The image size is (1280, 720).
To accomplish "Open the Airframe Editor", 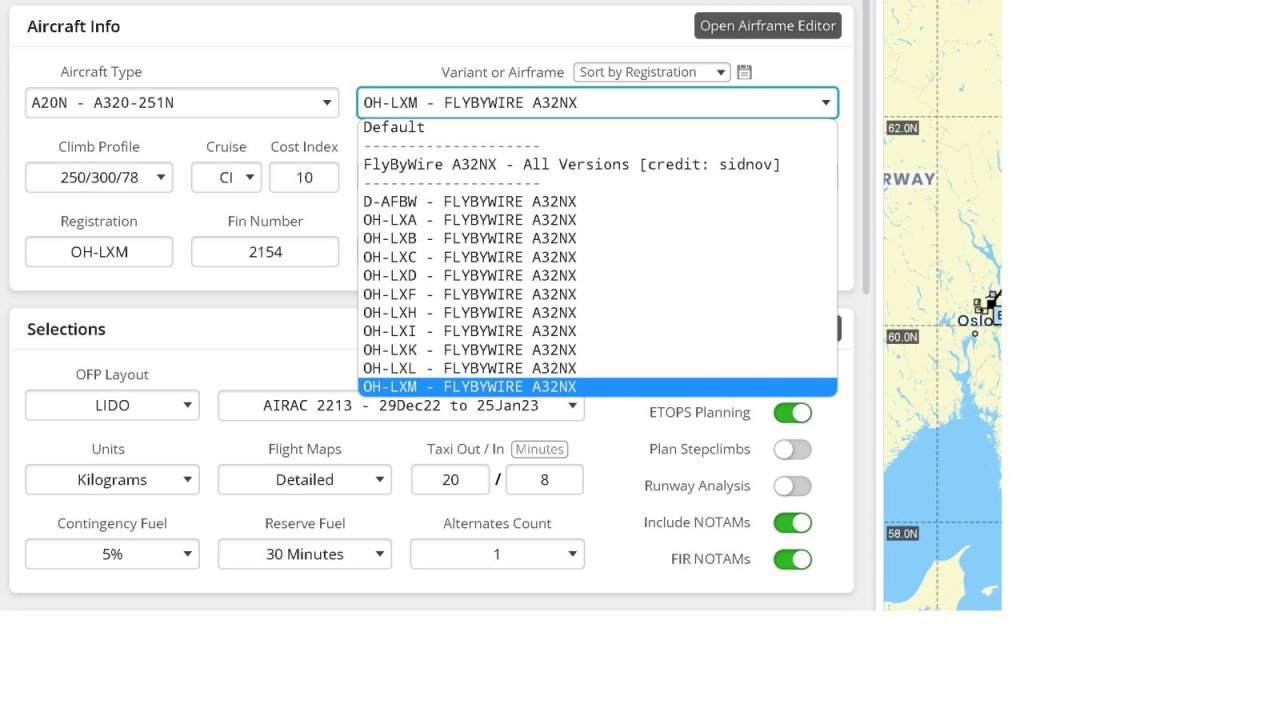I will pyautogui.click(x=768, y=26).
